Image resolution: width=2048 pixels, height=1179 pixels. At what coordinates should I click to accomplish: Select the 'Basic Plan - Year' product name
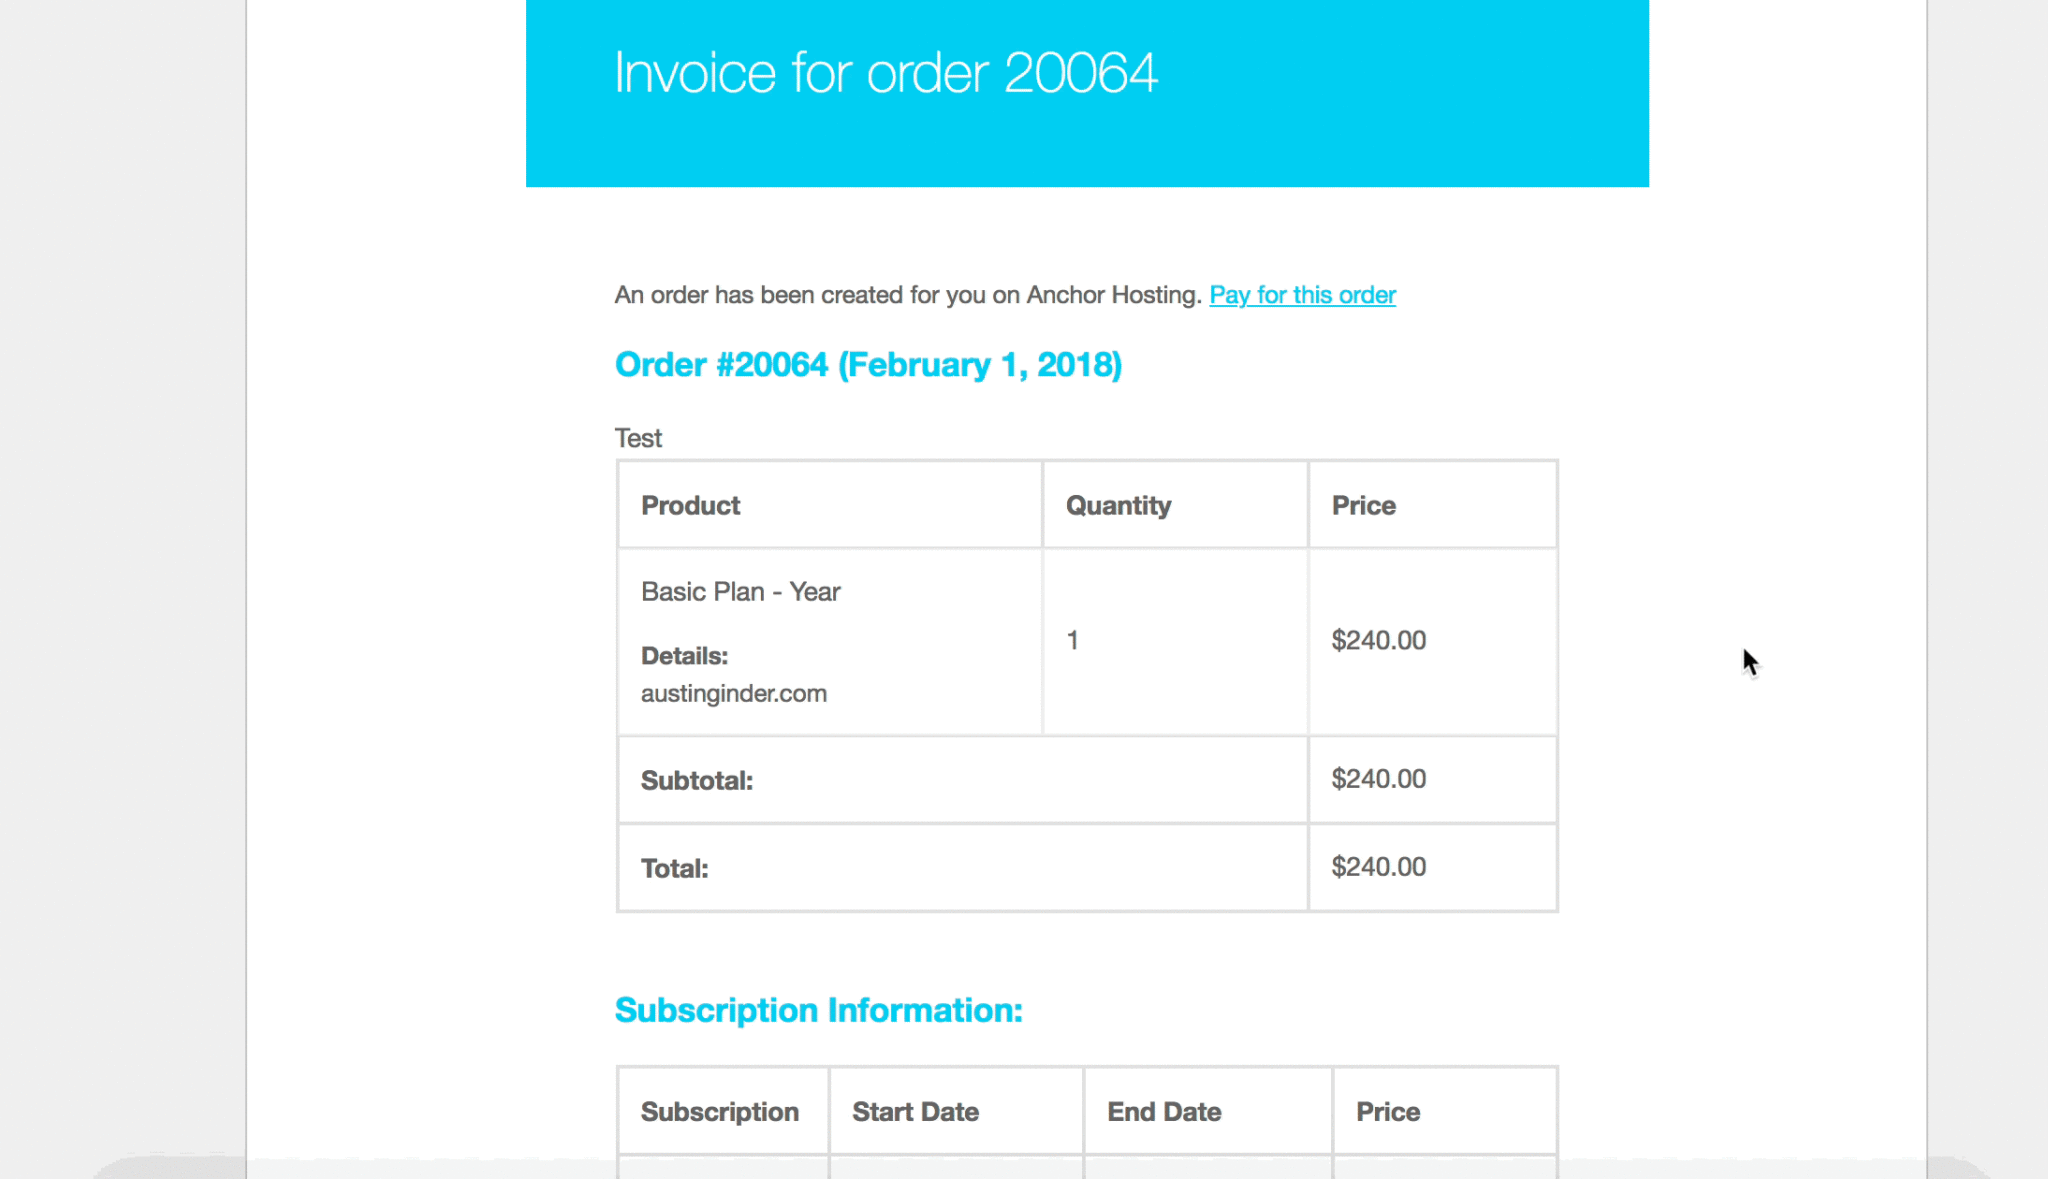[740, 592]
